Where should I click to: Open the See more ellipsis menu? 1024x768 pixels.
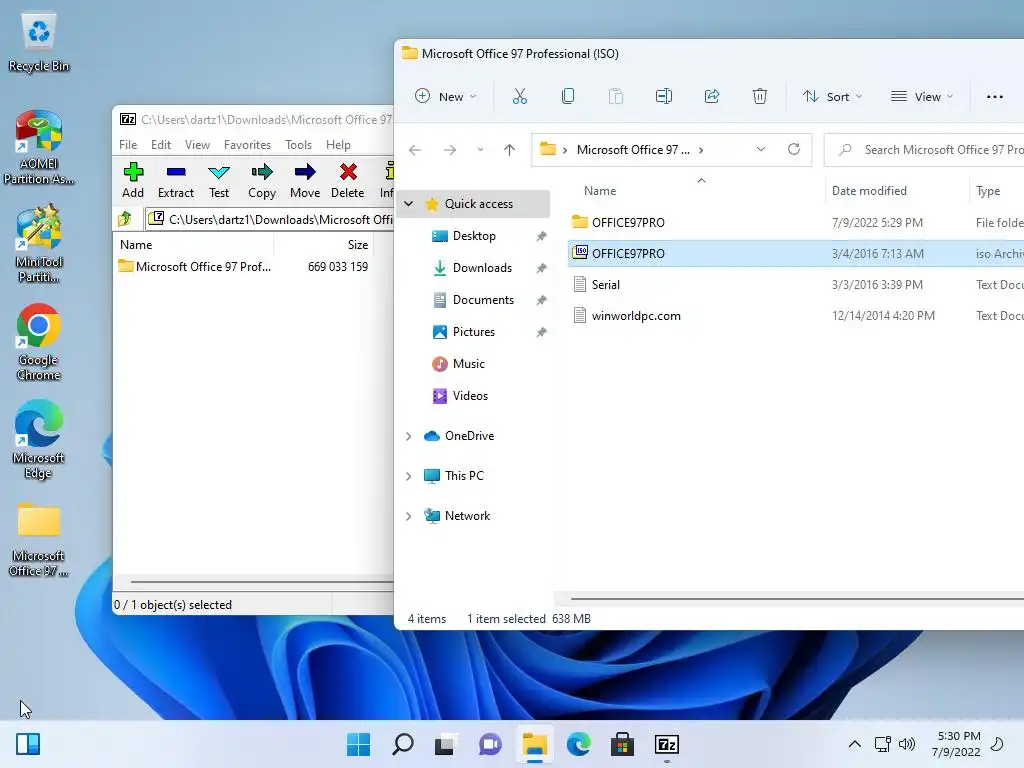point(995,97)
